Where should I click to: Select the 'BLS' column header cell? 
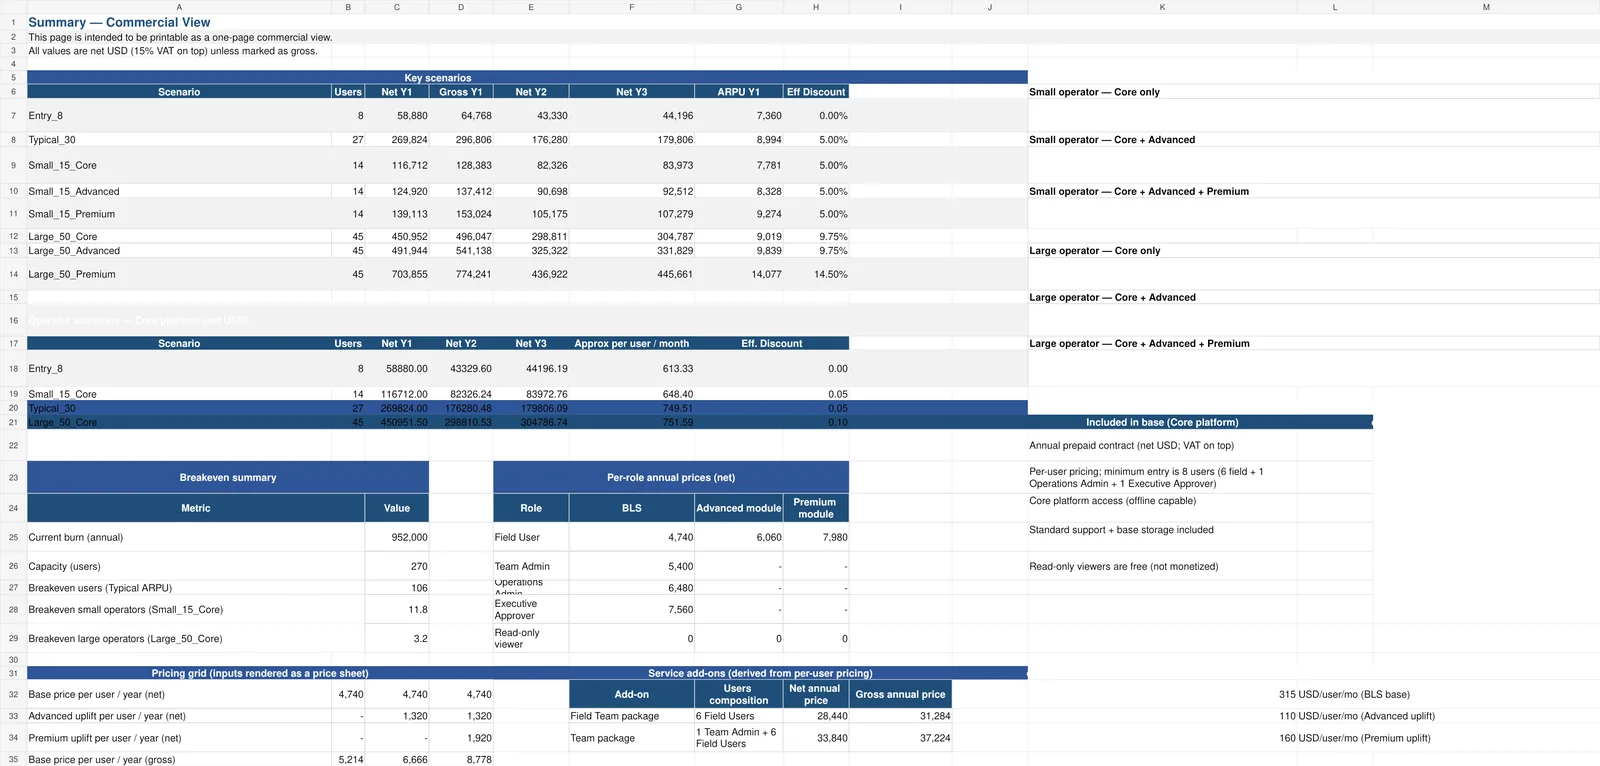(x=631, y=508)
